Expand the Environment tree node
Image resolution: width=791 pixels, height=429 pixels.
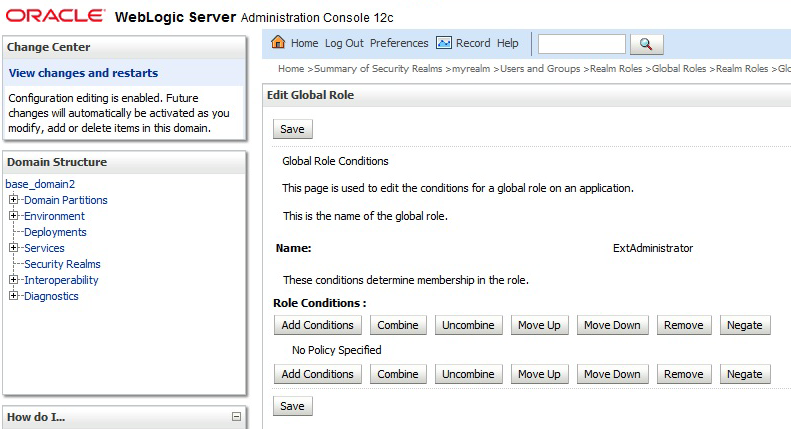[x=13, y=216]
